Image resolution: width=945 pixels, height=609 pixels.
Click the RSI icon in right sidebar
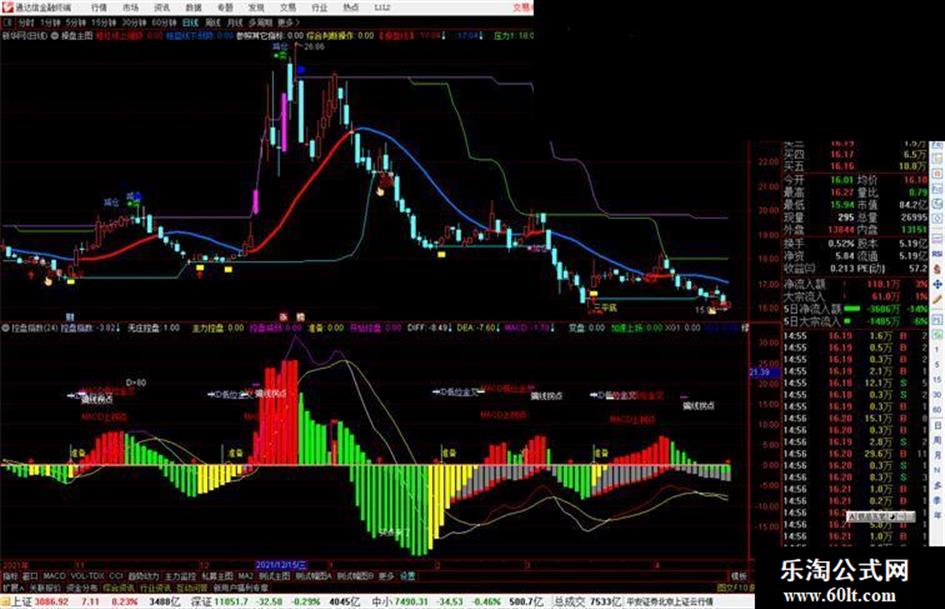[938, 254]
